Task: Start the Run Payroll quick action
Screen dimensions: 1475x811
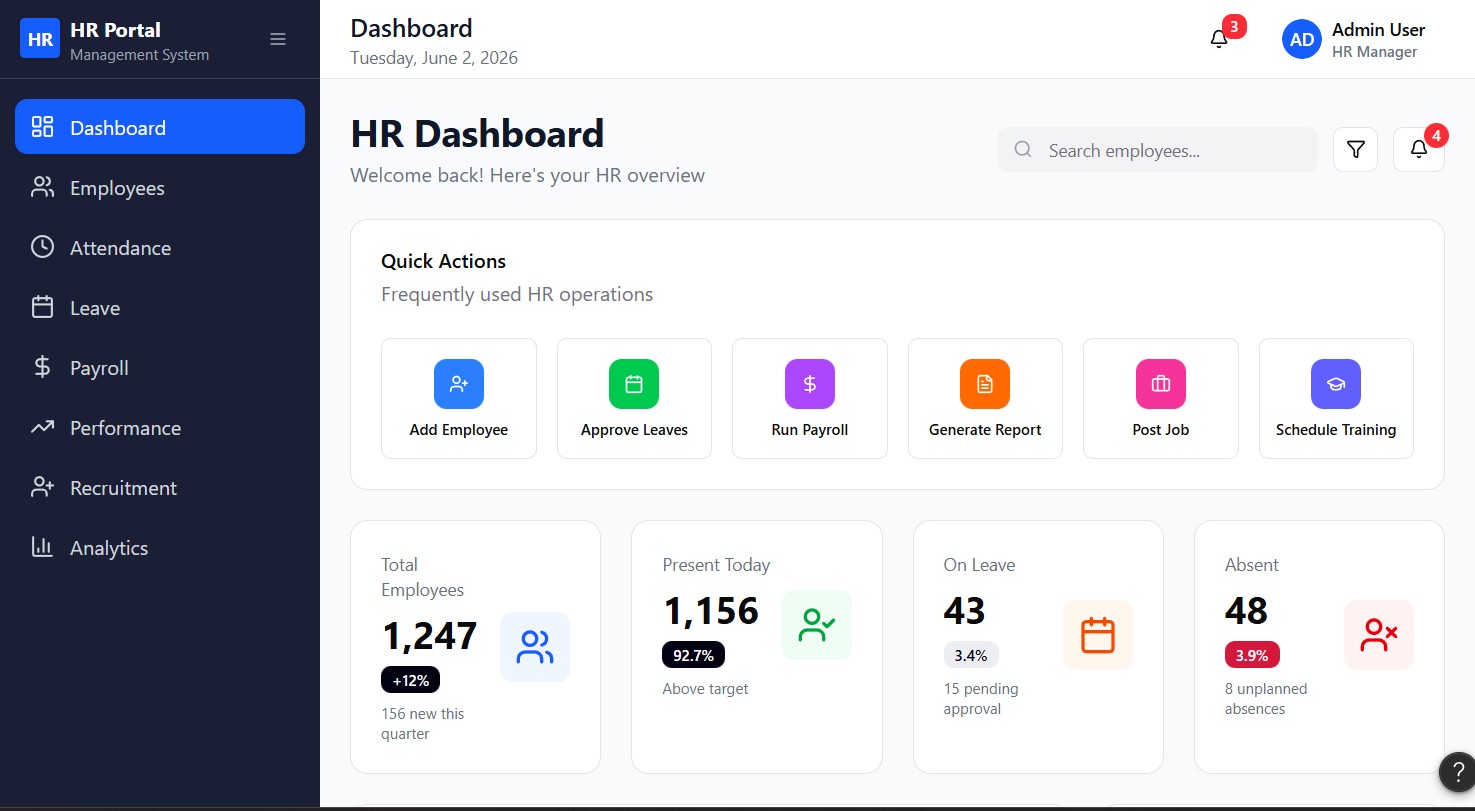Action: click(810, 398)
